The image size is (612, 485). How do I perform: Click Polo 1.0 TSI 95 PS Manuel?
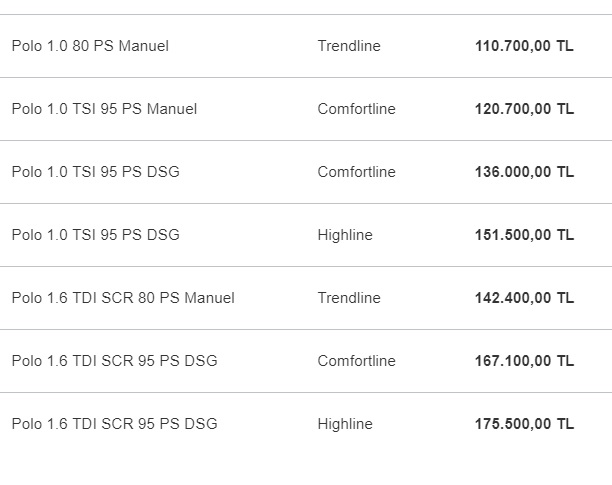(x=104, y=109)
